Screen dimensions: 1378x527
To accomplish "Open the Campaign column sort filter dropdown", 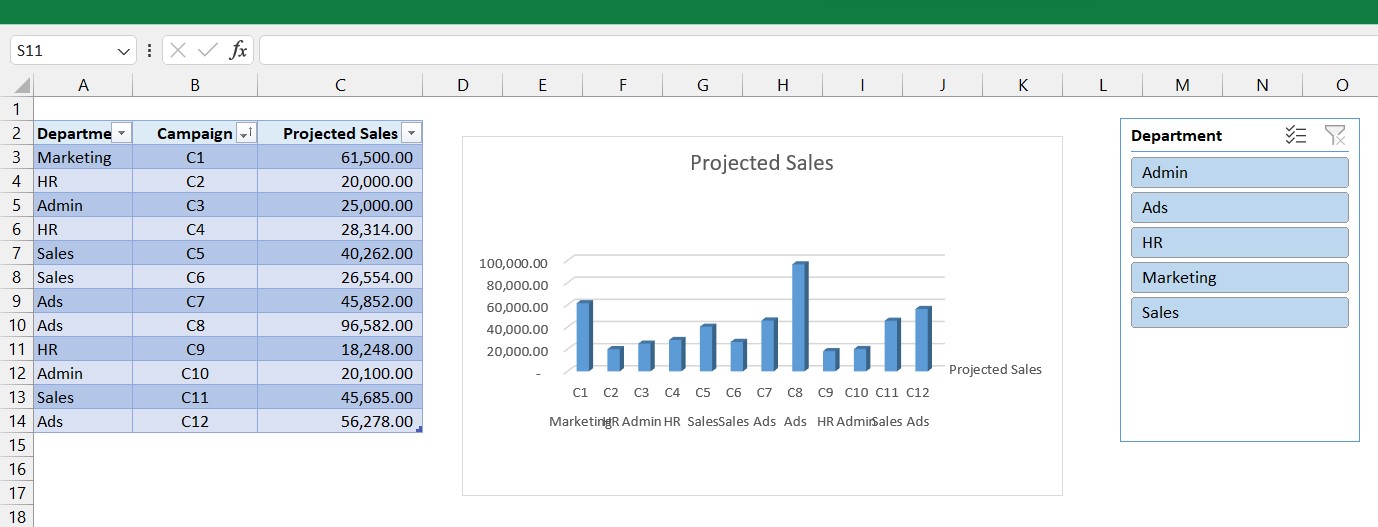I will (x=246, y=134).
